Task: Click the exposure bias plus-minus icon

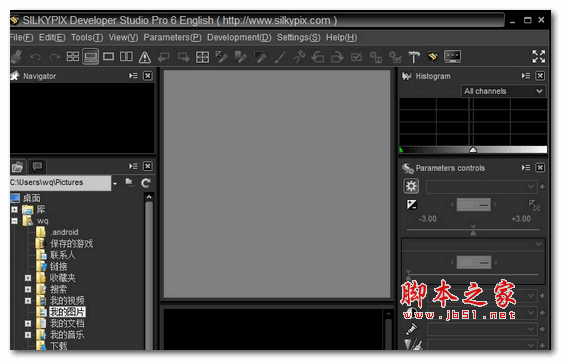Action: [x=412, y=205]
